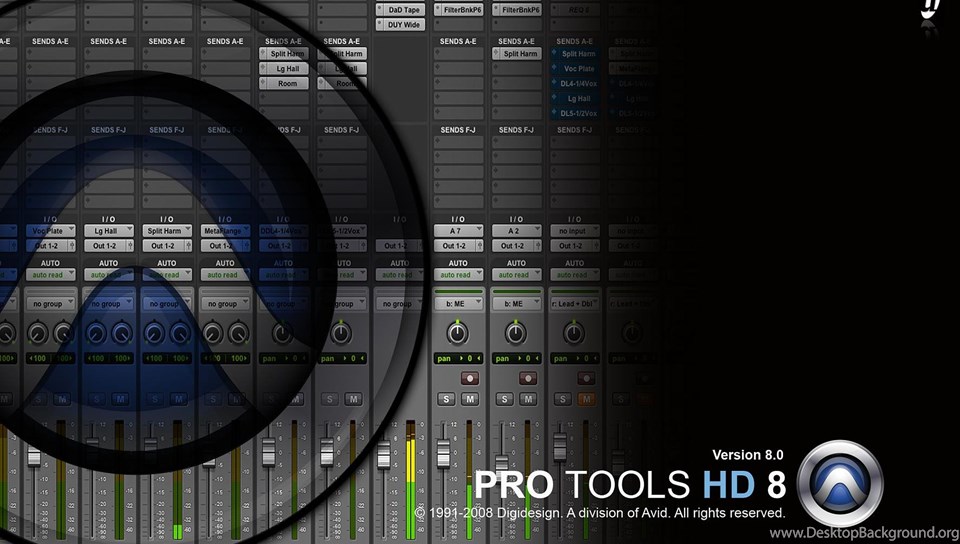The height and width of the screenshot is (544, 960).
Task: Click the Pro Tools logo icon
Action: click(x=841, y=482)
